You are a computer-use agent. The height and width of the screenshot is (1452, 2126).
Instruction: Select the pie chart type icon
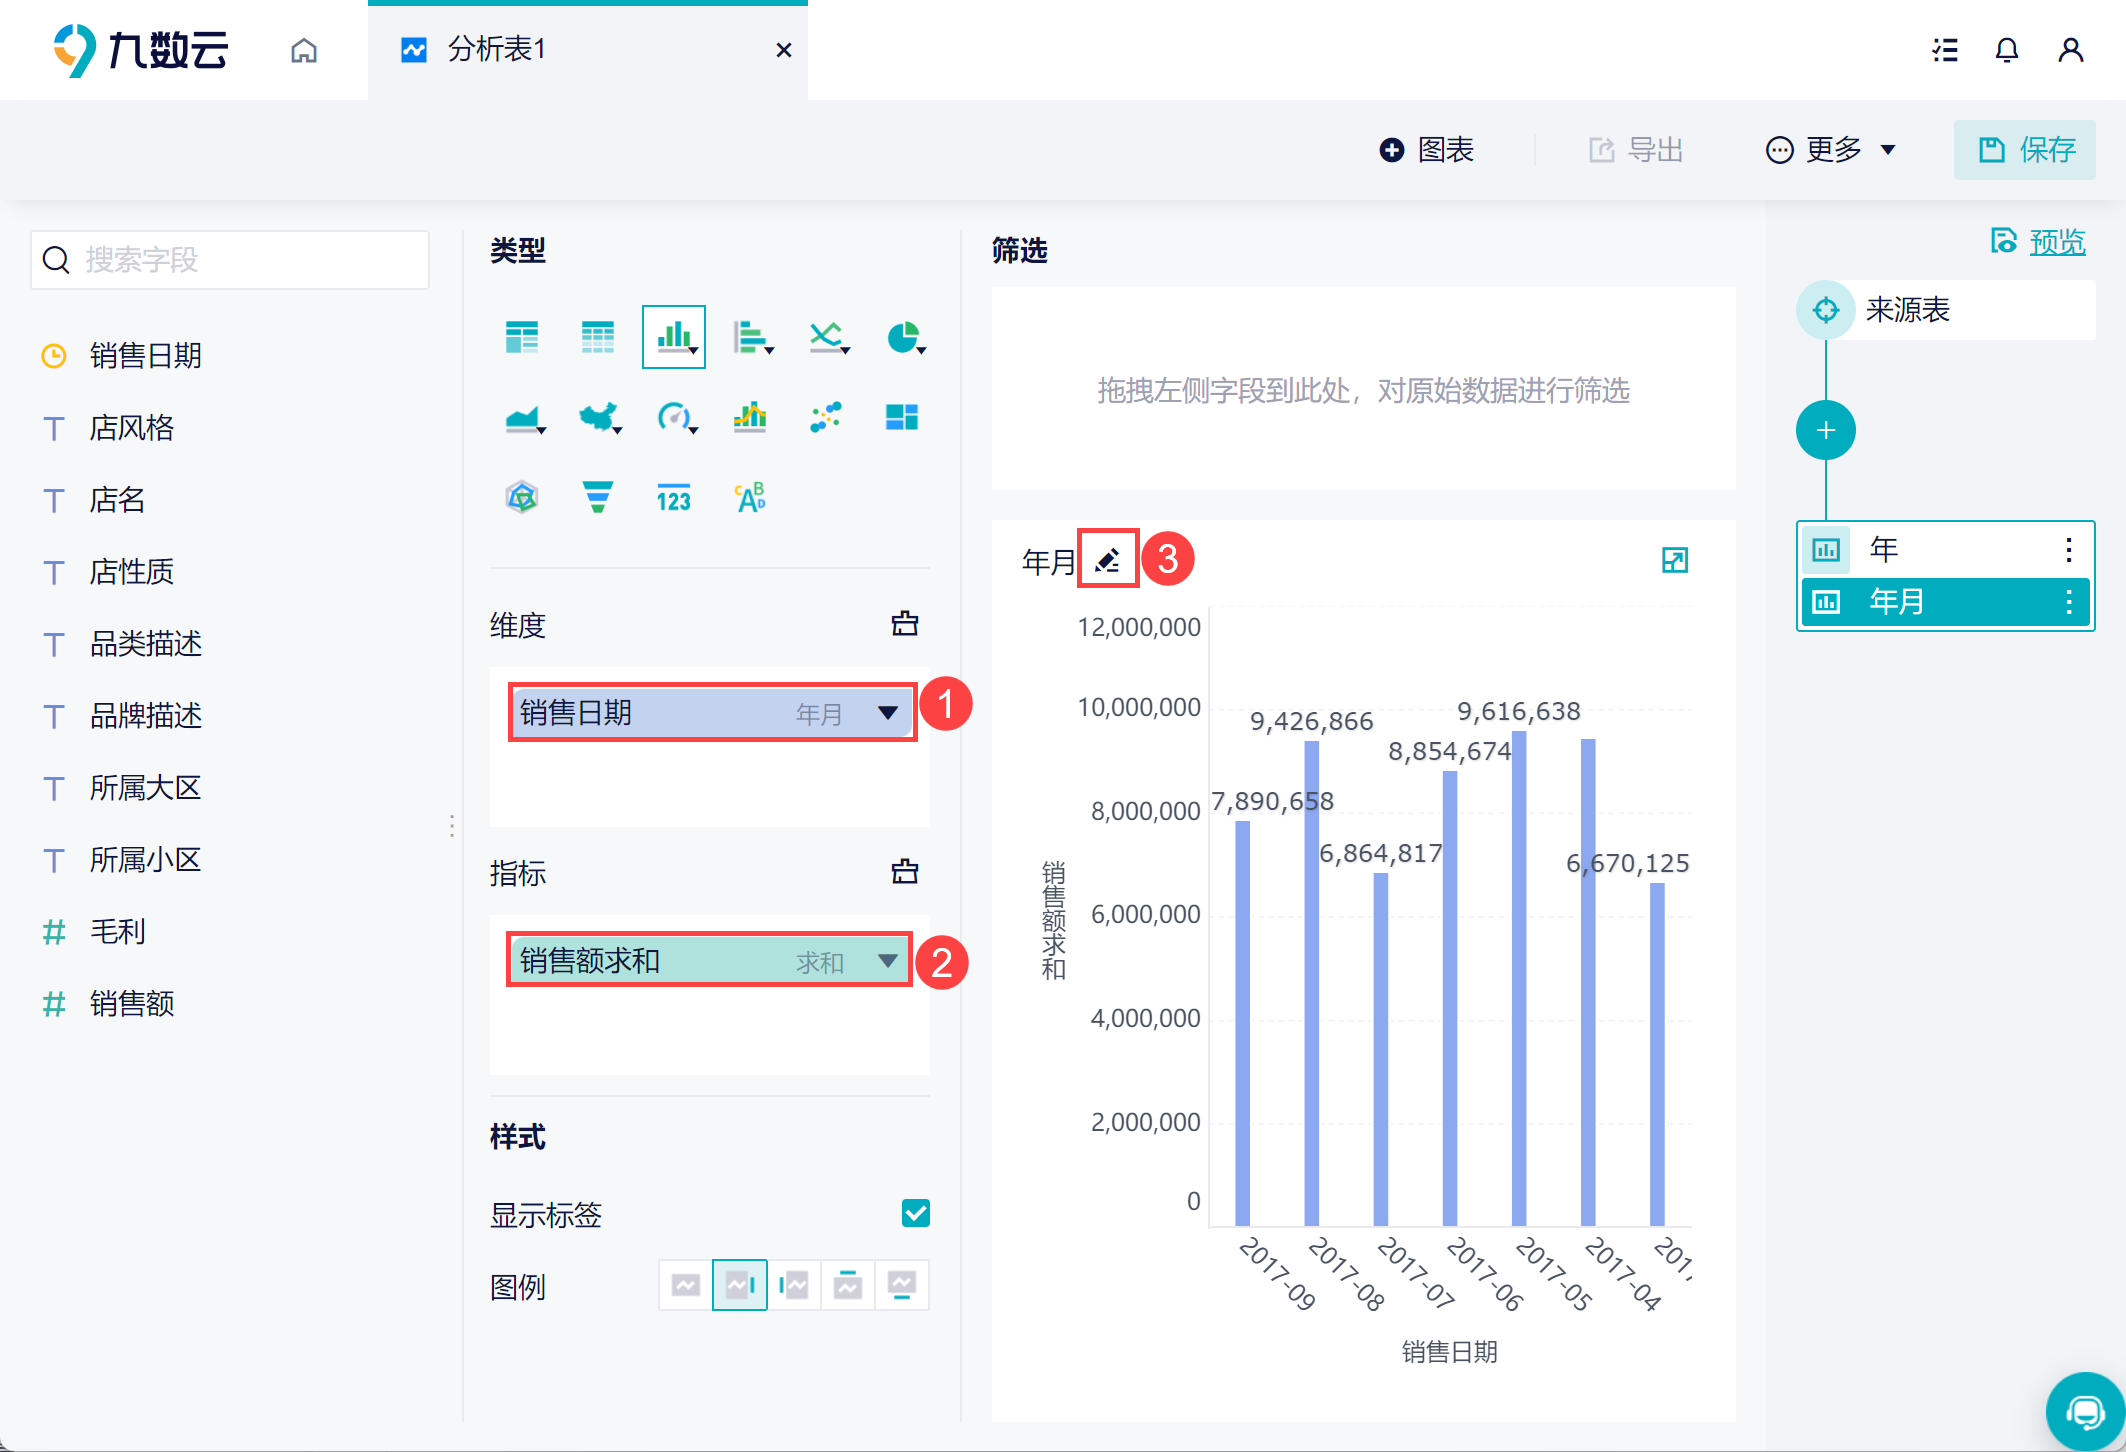click(904, 338)
